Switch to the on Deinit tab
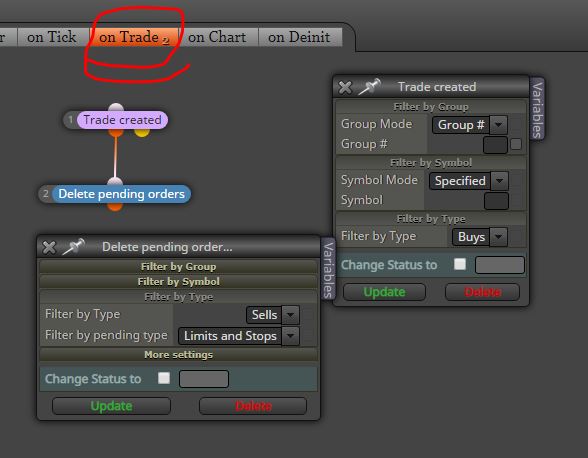The width and height of the screenshot is (588, 458). coord(299,37)
